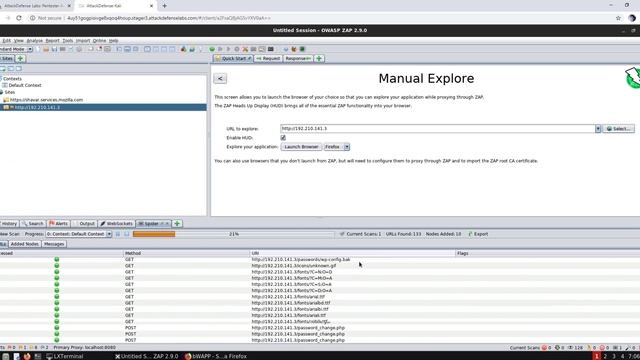This screenshot has height=360, width=640.
Task: Open the Analyse menu
Action: [35, 41]
